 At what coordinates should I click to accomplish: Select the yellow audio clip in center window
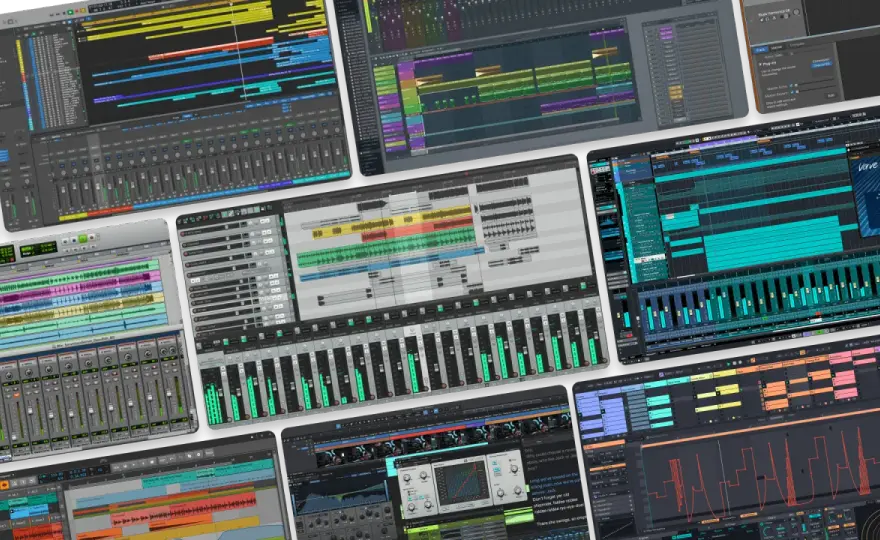point(390,221)
